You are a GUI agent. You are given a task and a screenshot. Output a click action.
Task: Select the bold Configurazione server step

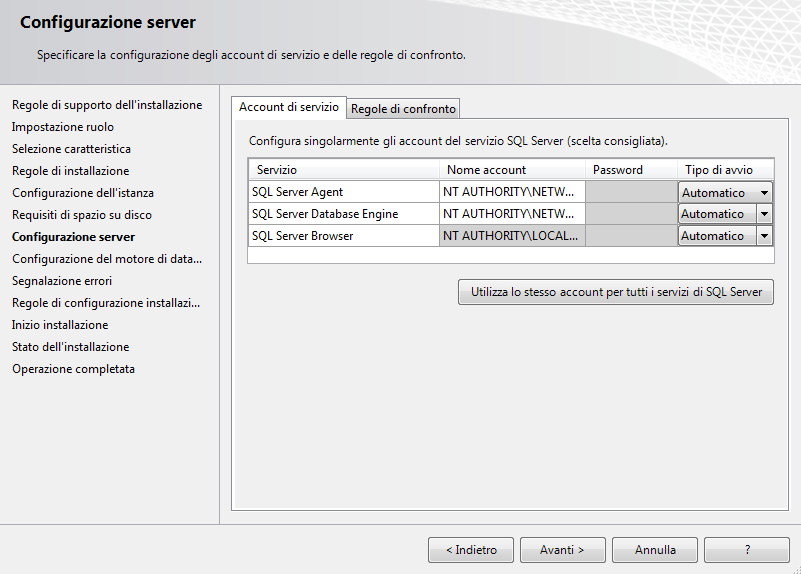[x=74, y=236]
